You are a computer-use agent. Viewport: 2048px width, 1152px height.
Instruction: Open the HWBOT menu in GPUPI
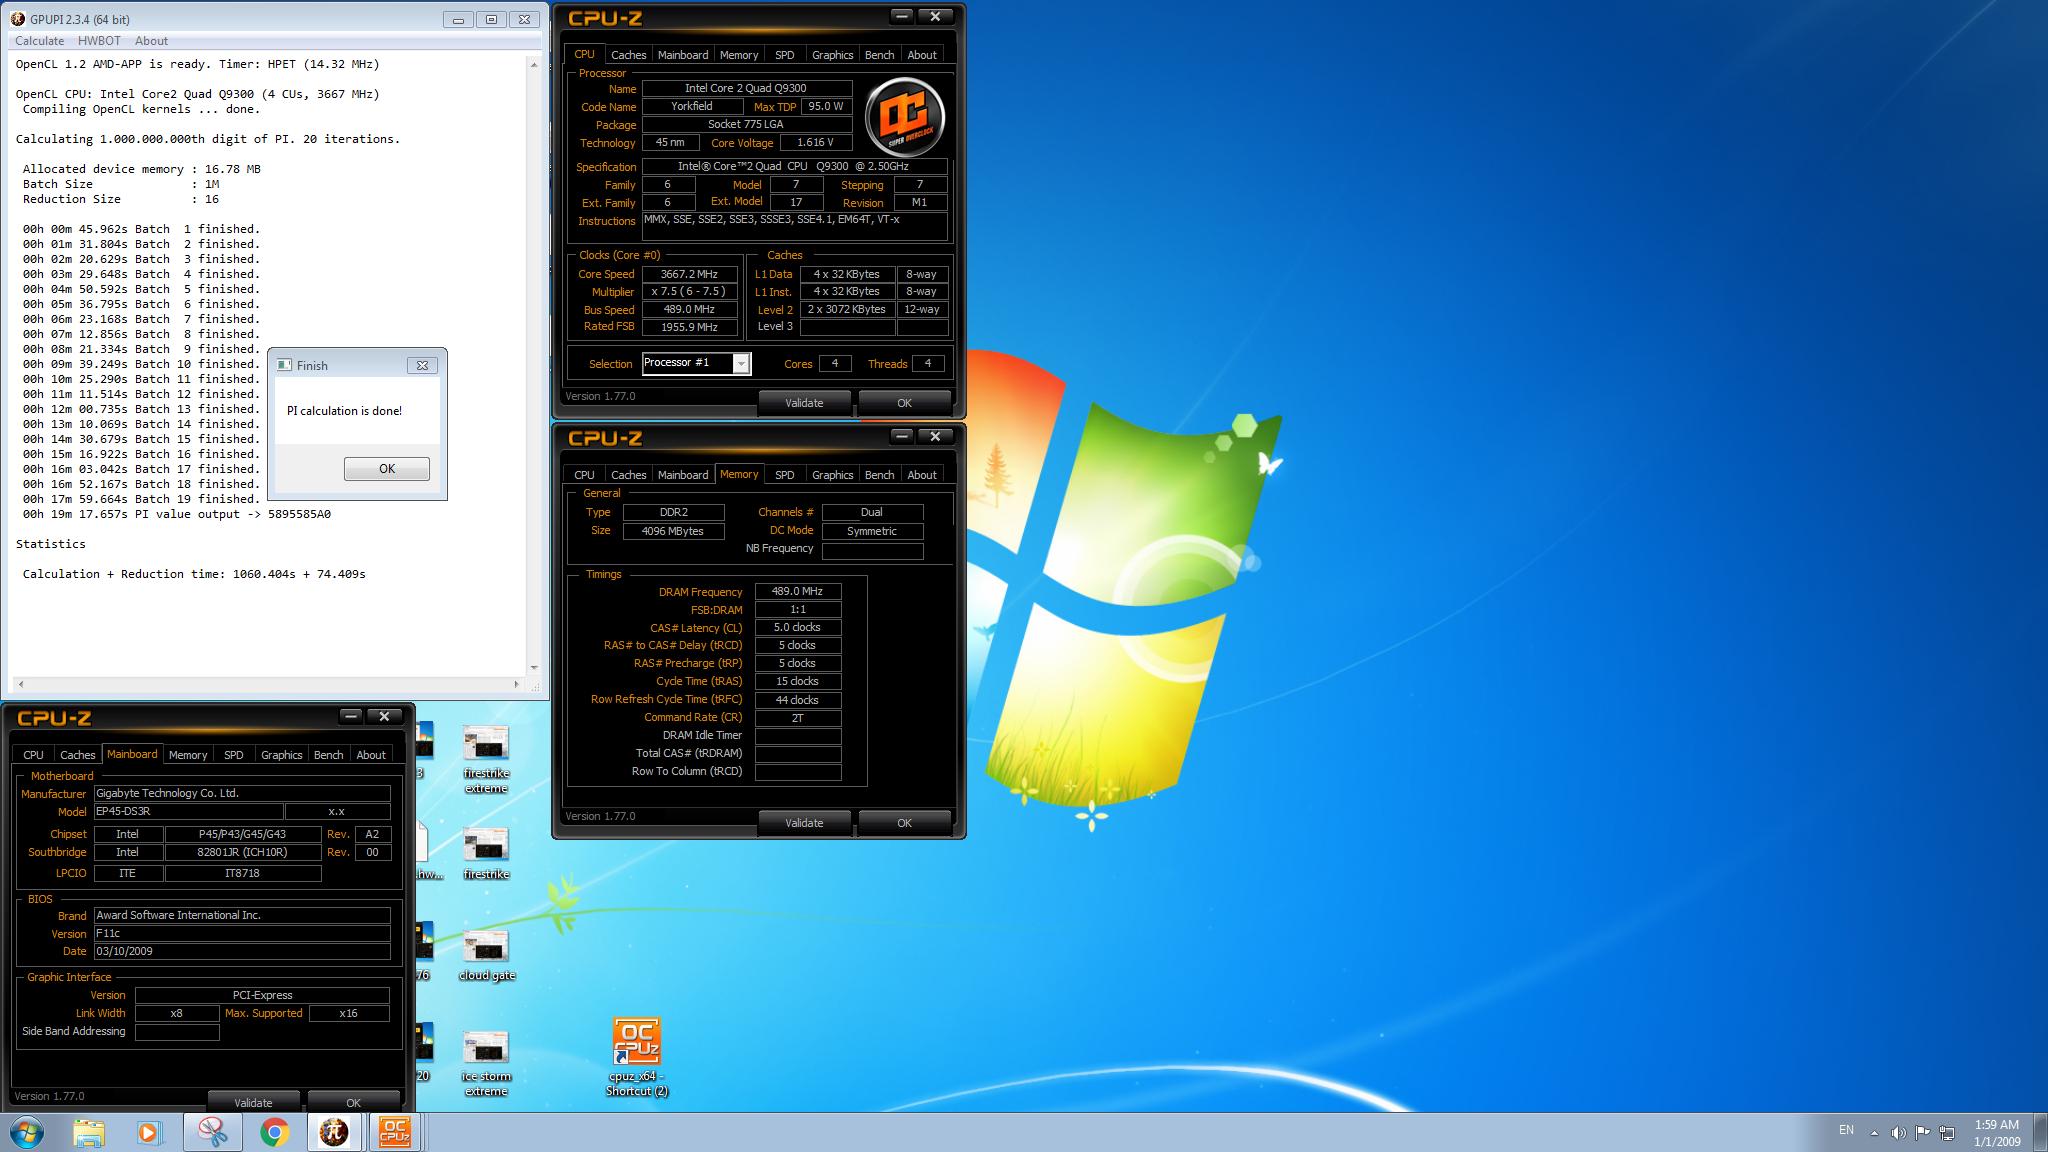pos(99,41)
